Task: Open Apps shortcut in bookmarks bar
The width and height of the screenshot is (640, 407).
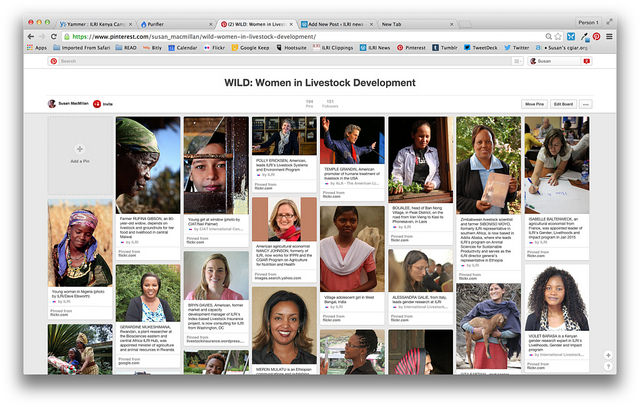Action: (37, 48)
